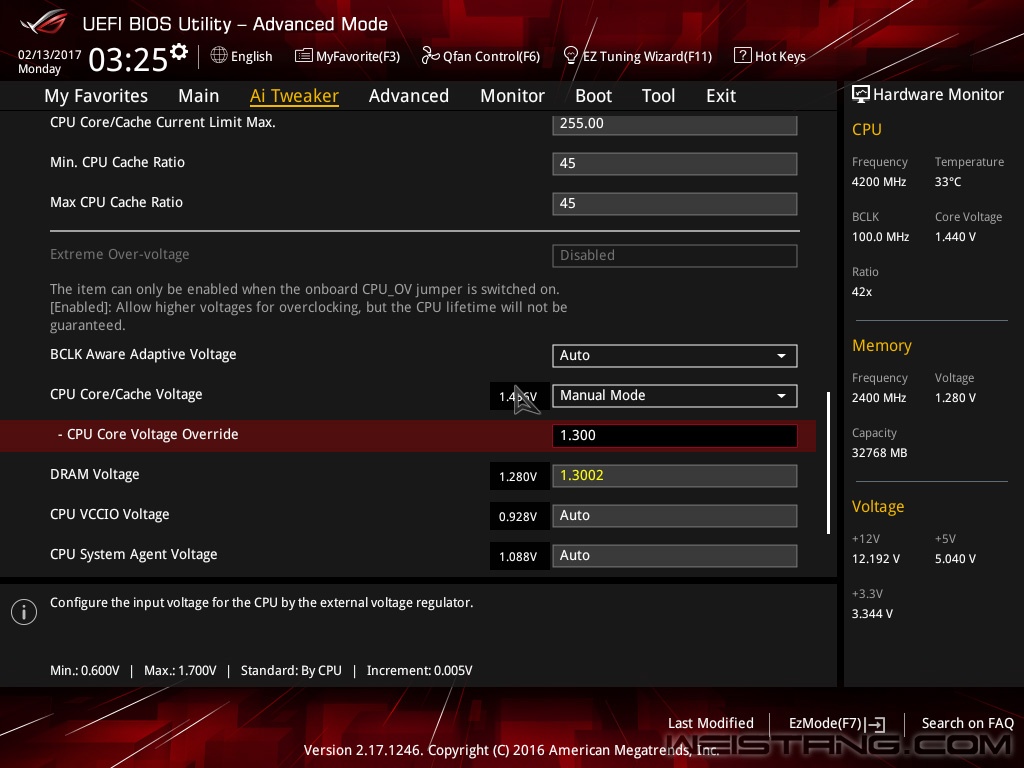This screenshot has height=768, width=1024.
Task: Click the +12V 12.192 V reading
Action: tap(876, 558)
